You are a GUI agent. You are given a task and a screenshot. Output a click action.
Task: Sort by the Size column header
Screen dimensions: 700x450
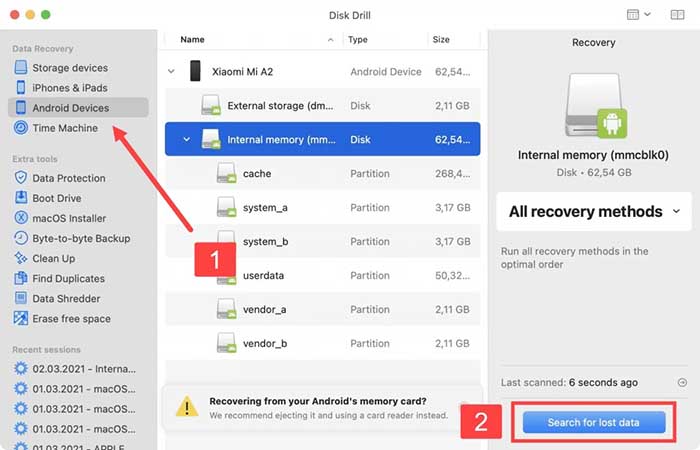click(x=441, y=39)
